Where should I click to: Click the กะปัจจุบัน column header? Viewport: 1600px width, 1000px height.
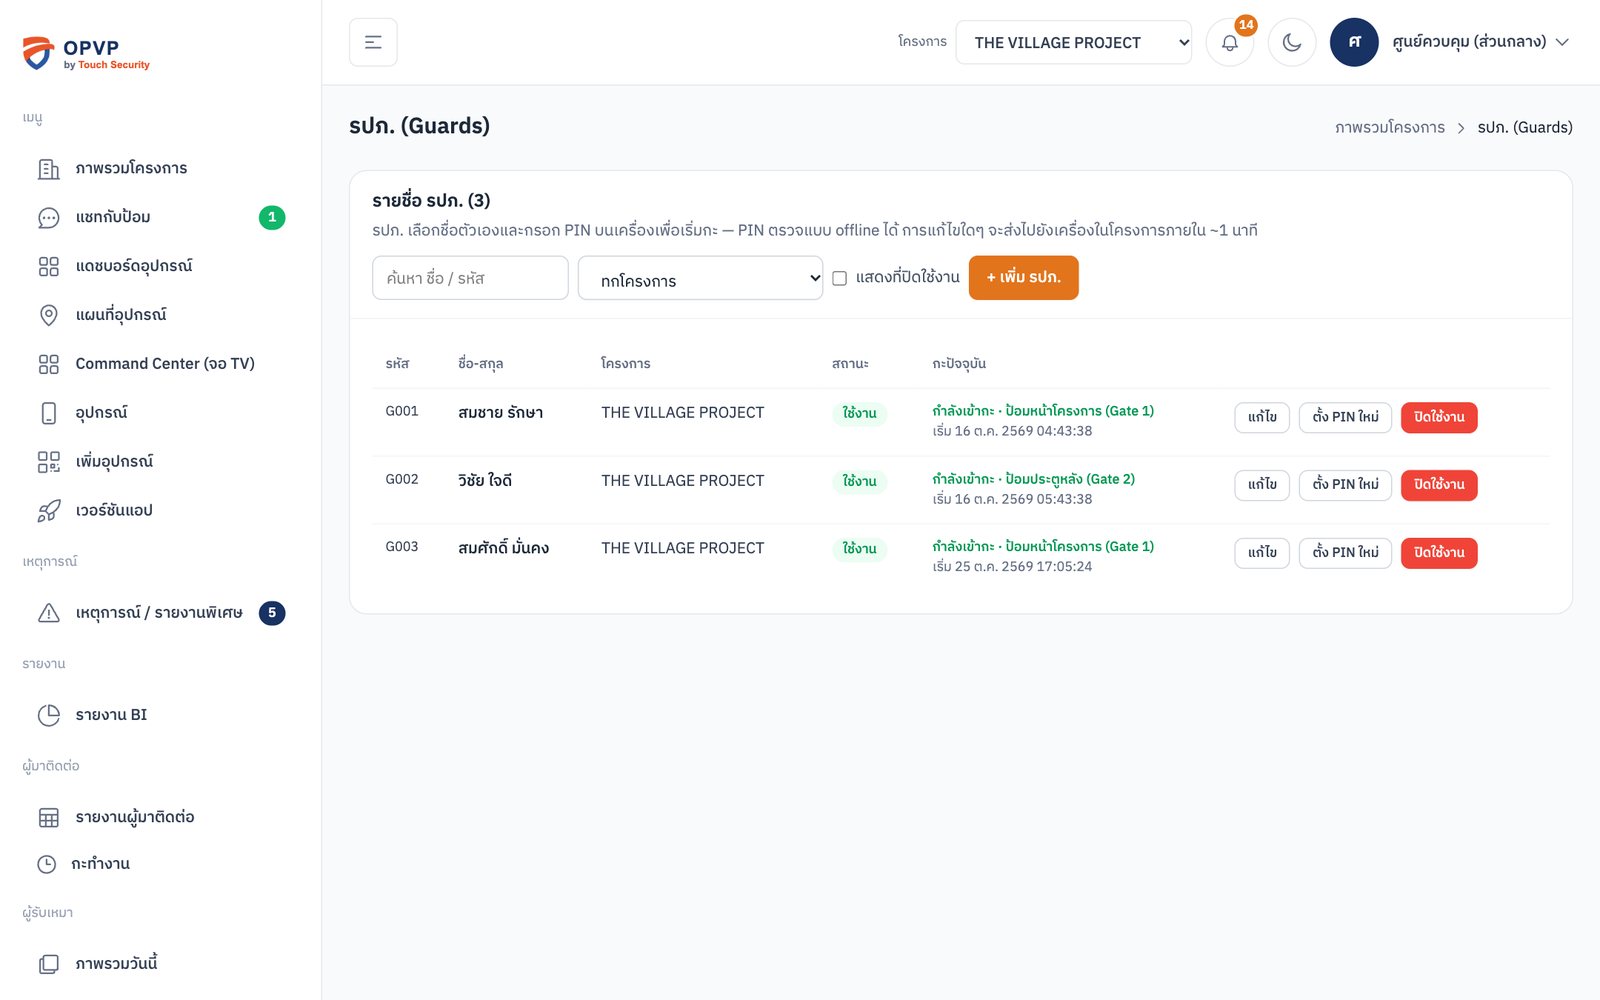coord(959,363)
